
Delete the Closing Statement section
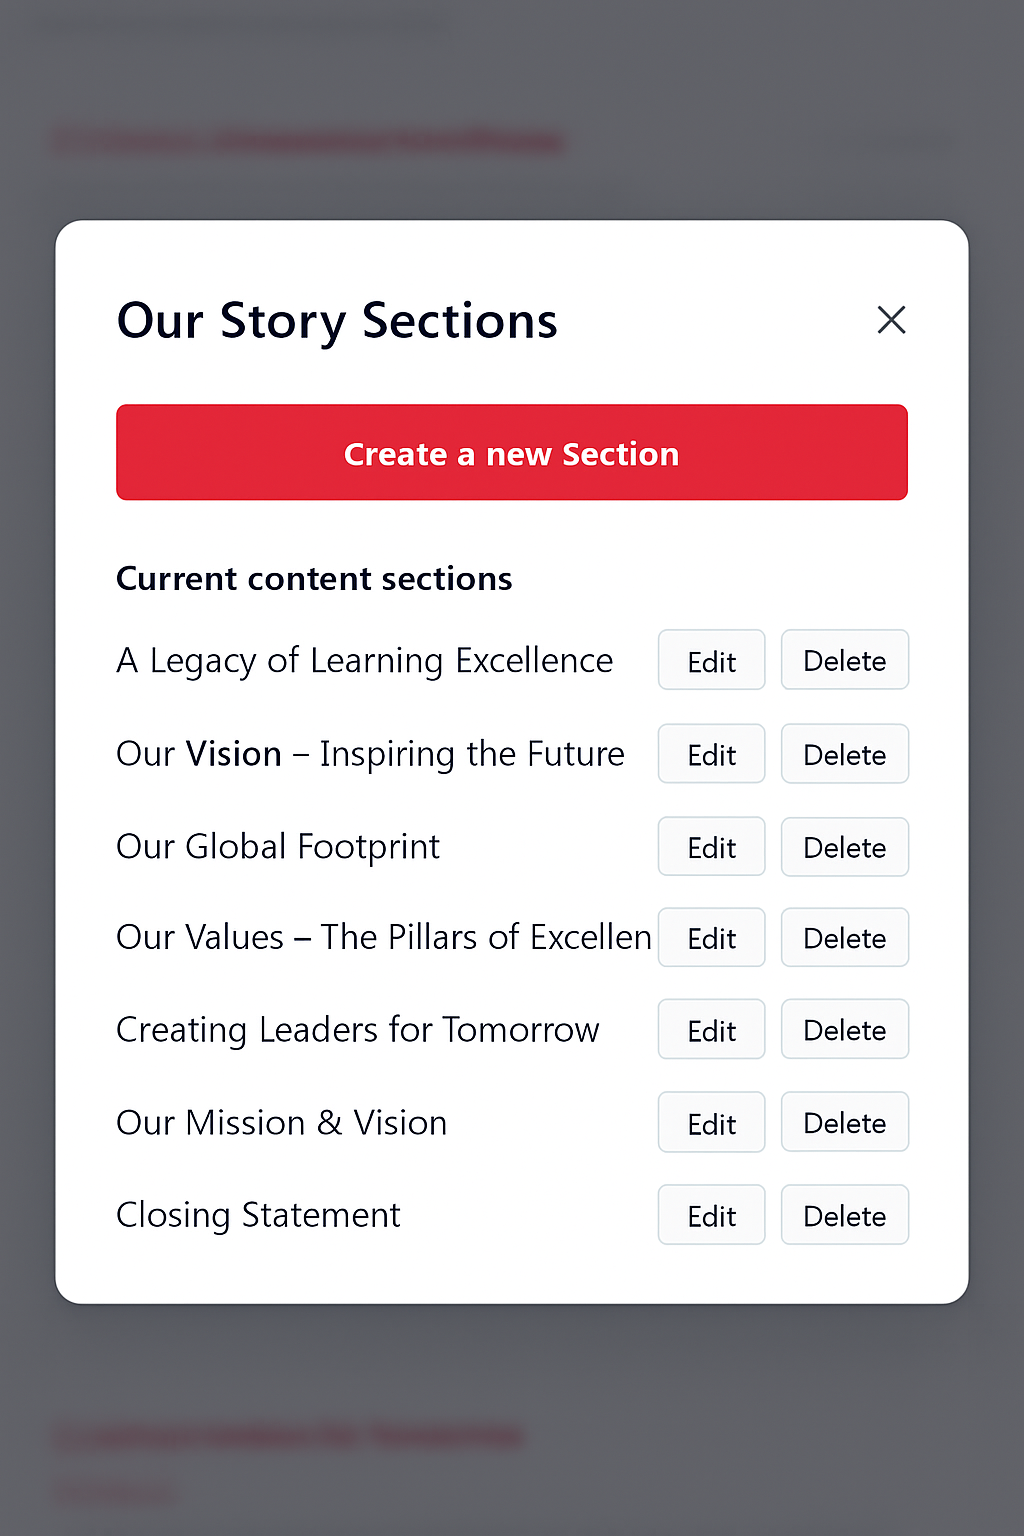point(844,1215)
